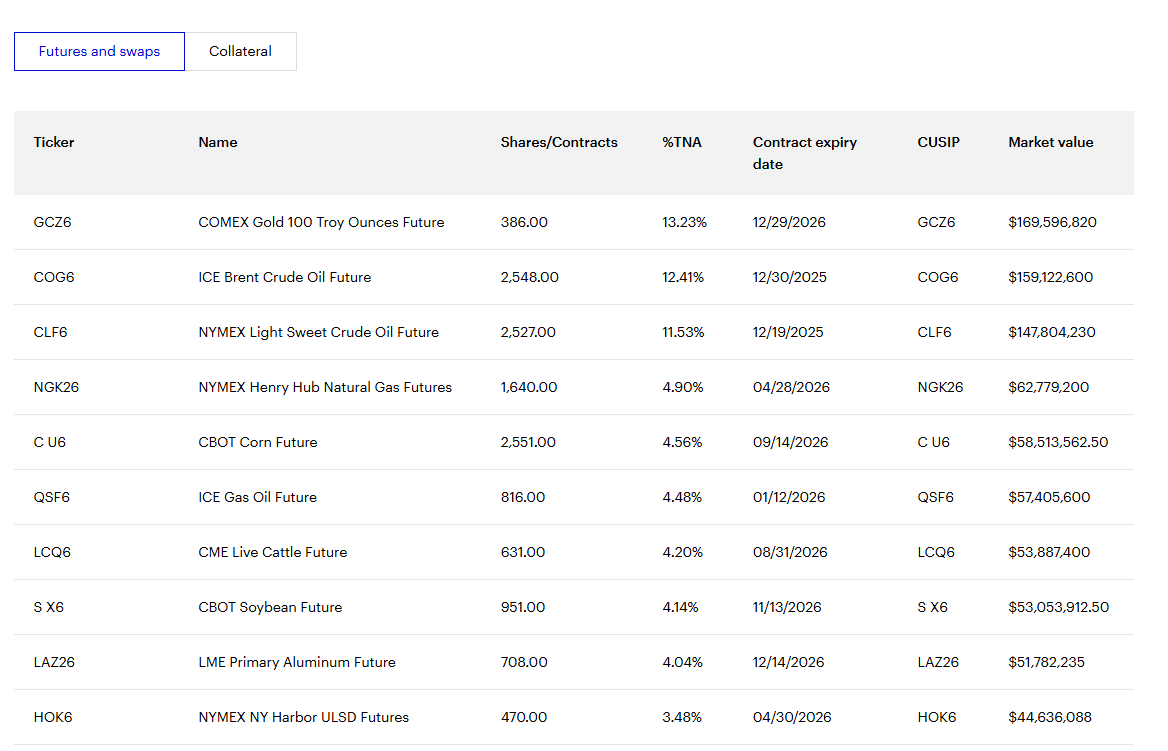The height and width of the screenshot is (751, 1168).
Task: Click contracts value 2,548.00
Action: pos(530,277)
